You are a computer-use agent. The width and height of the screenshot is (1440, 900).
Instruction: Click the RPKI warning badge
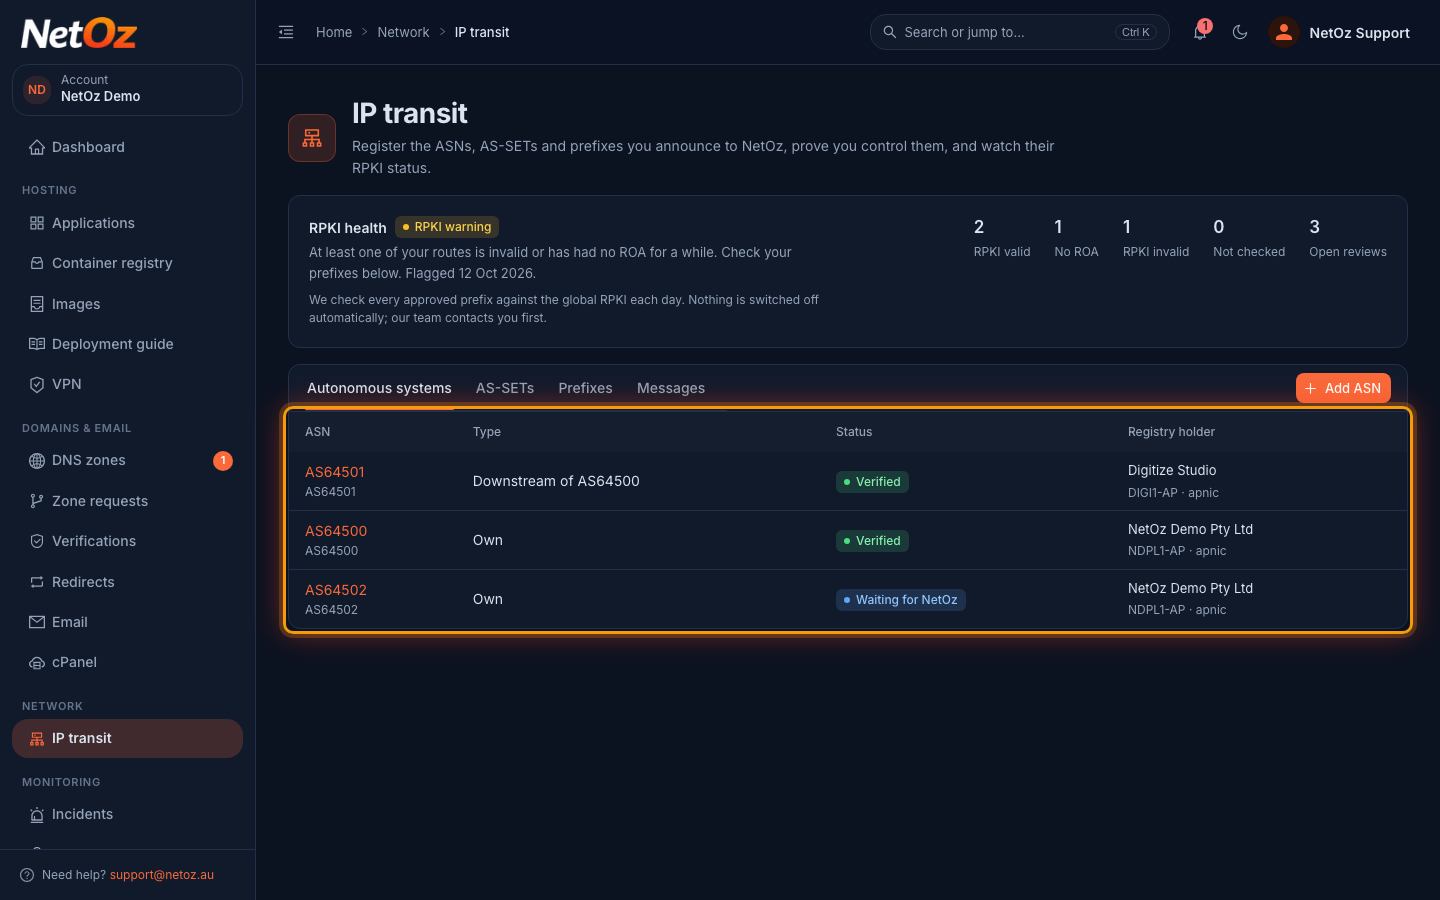coord(447,227)
